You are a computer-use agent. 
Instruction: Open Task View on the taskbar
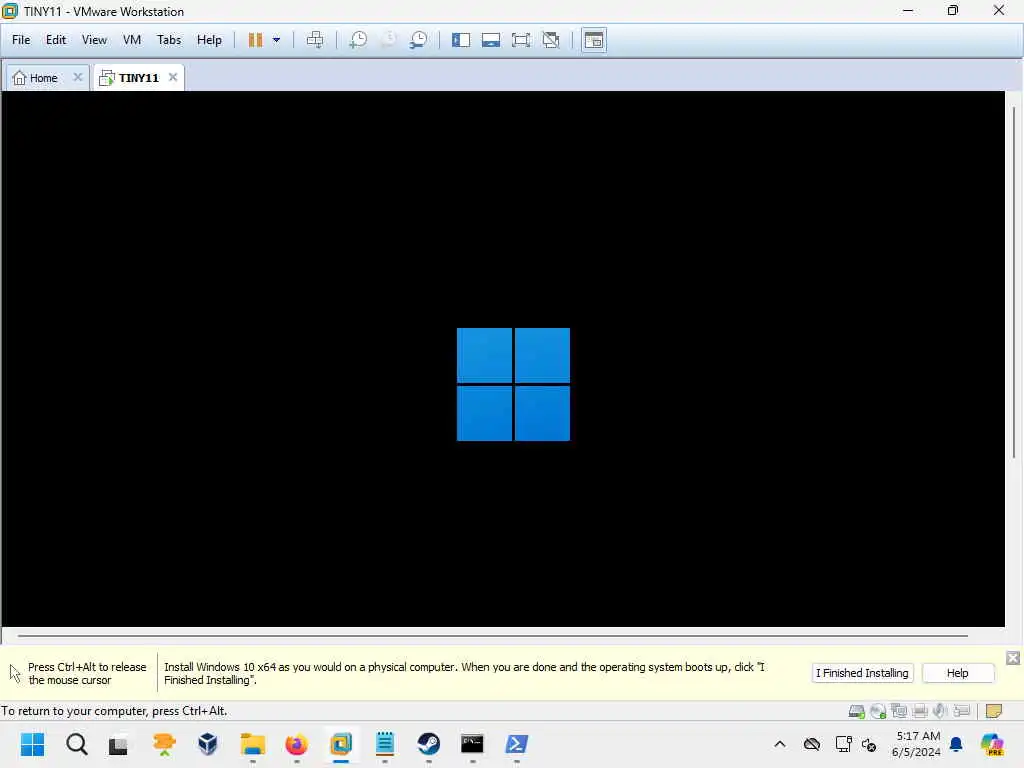pyautogui.click(x=119, y=744)
